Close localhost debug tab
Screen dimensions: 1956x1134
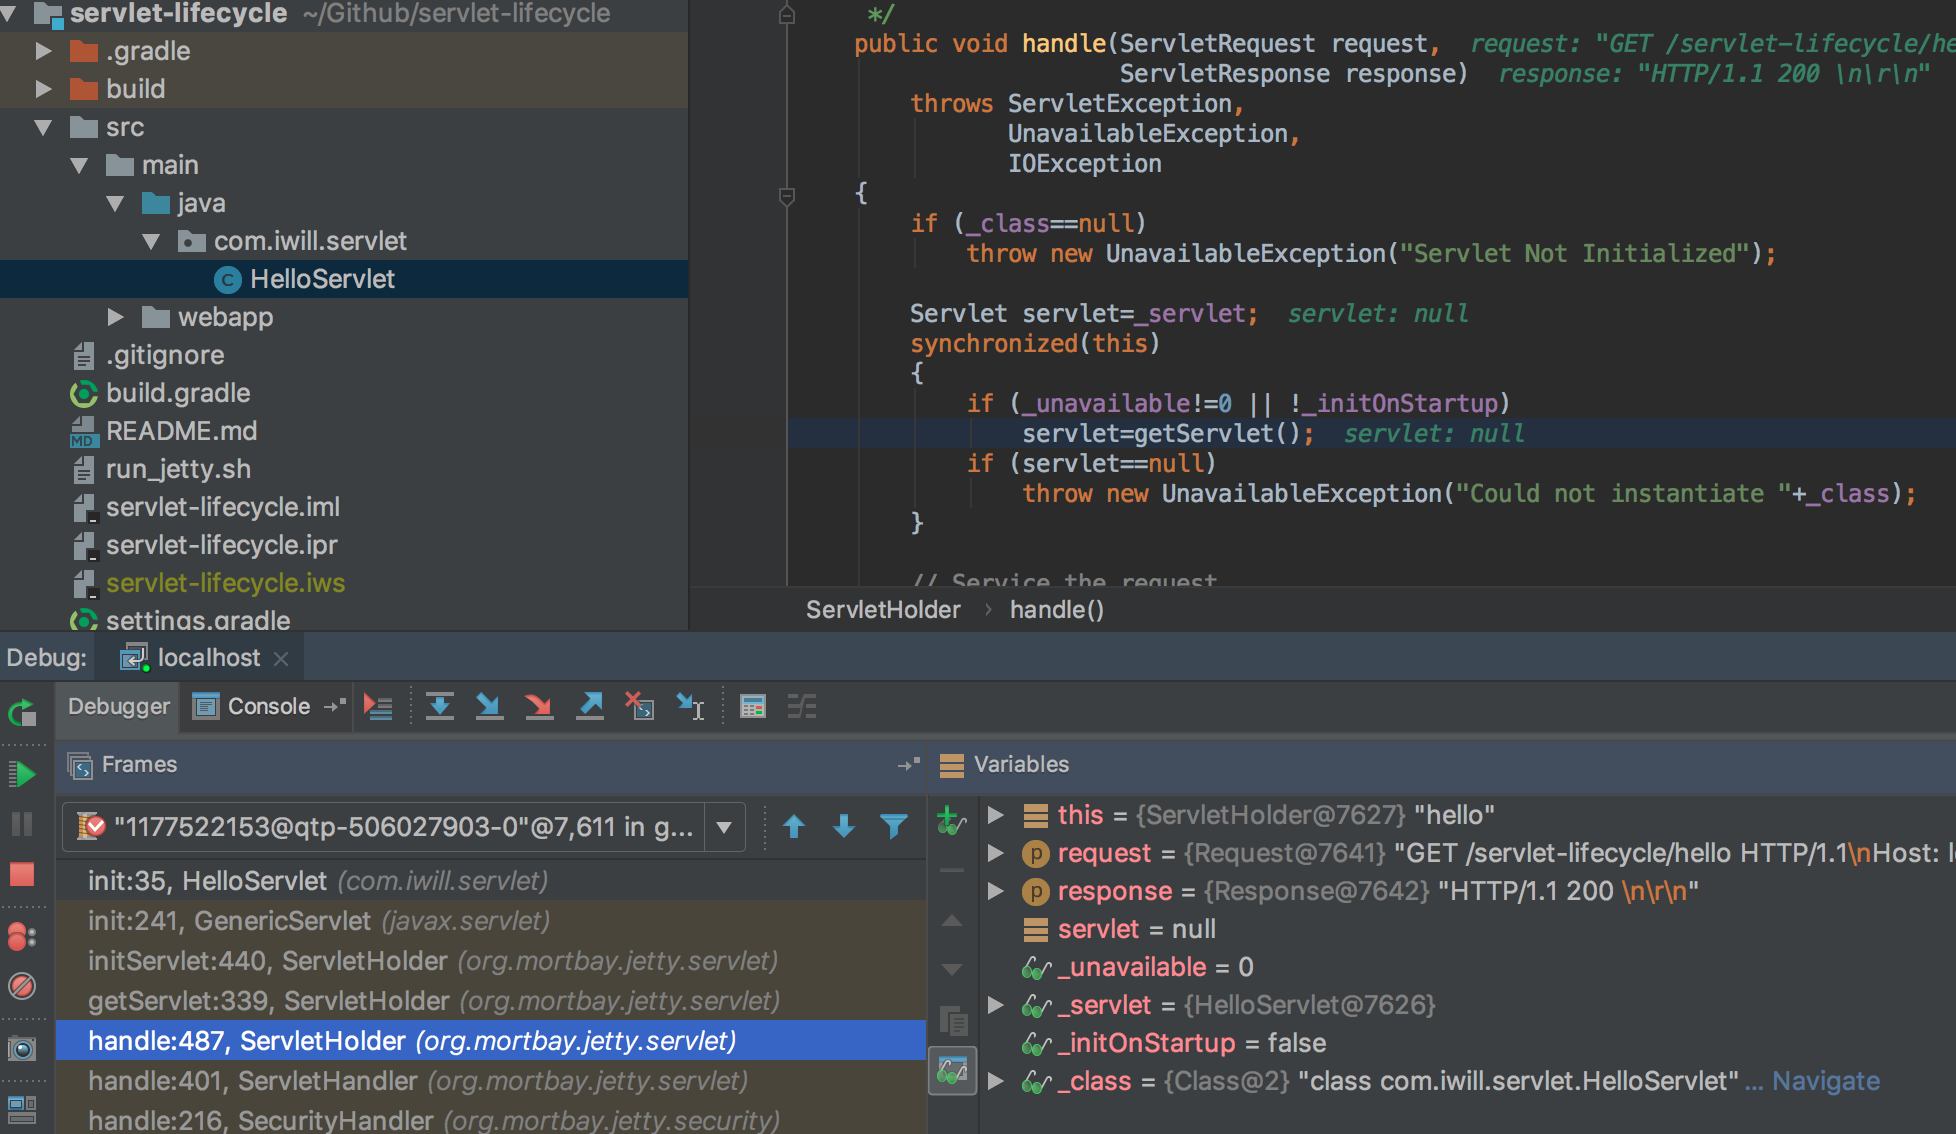pos(281,658)
